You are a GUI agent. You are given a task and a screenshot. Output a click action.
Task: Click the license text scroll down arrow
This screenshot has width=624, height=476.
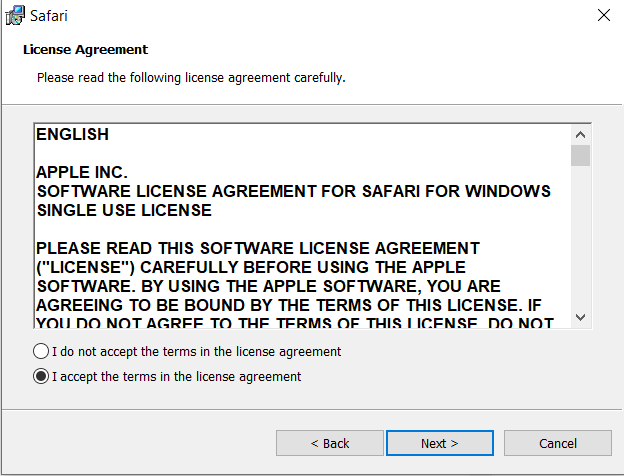[580, 317]
